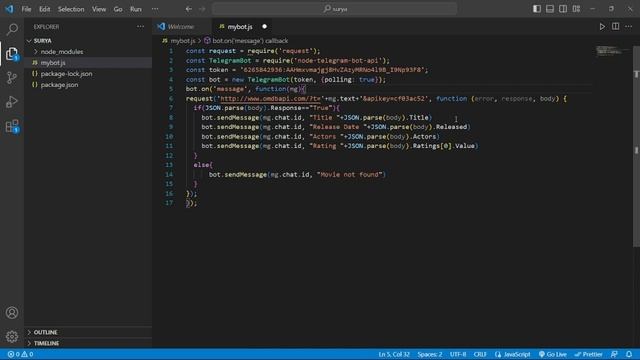Change indentation via Spaces: 2
Screen dimensions: 640x360
pyautogui.click(x=429, y=354)
